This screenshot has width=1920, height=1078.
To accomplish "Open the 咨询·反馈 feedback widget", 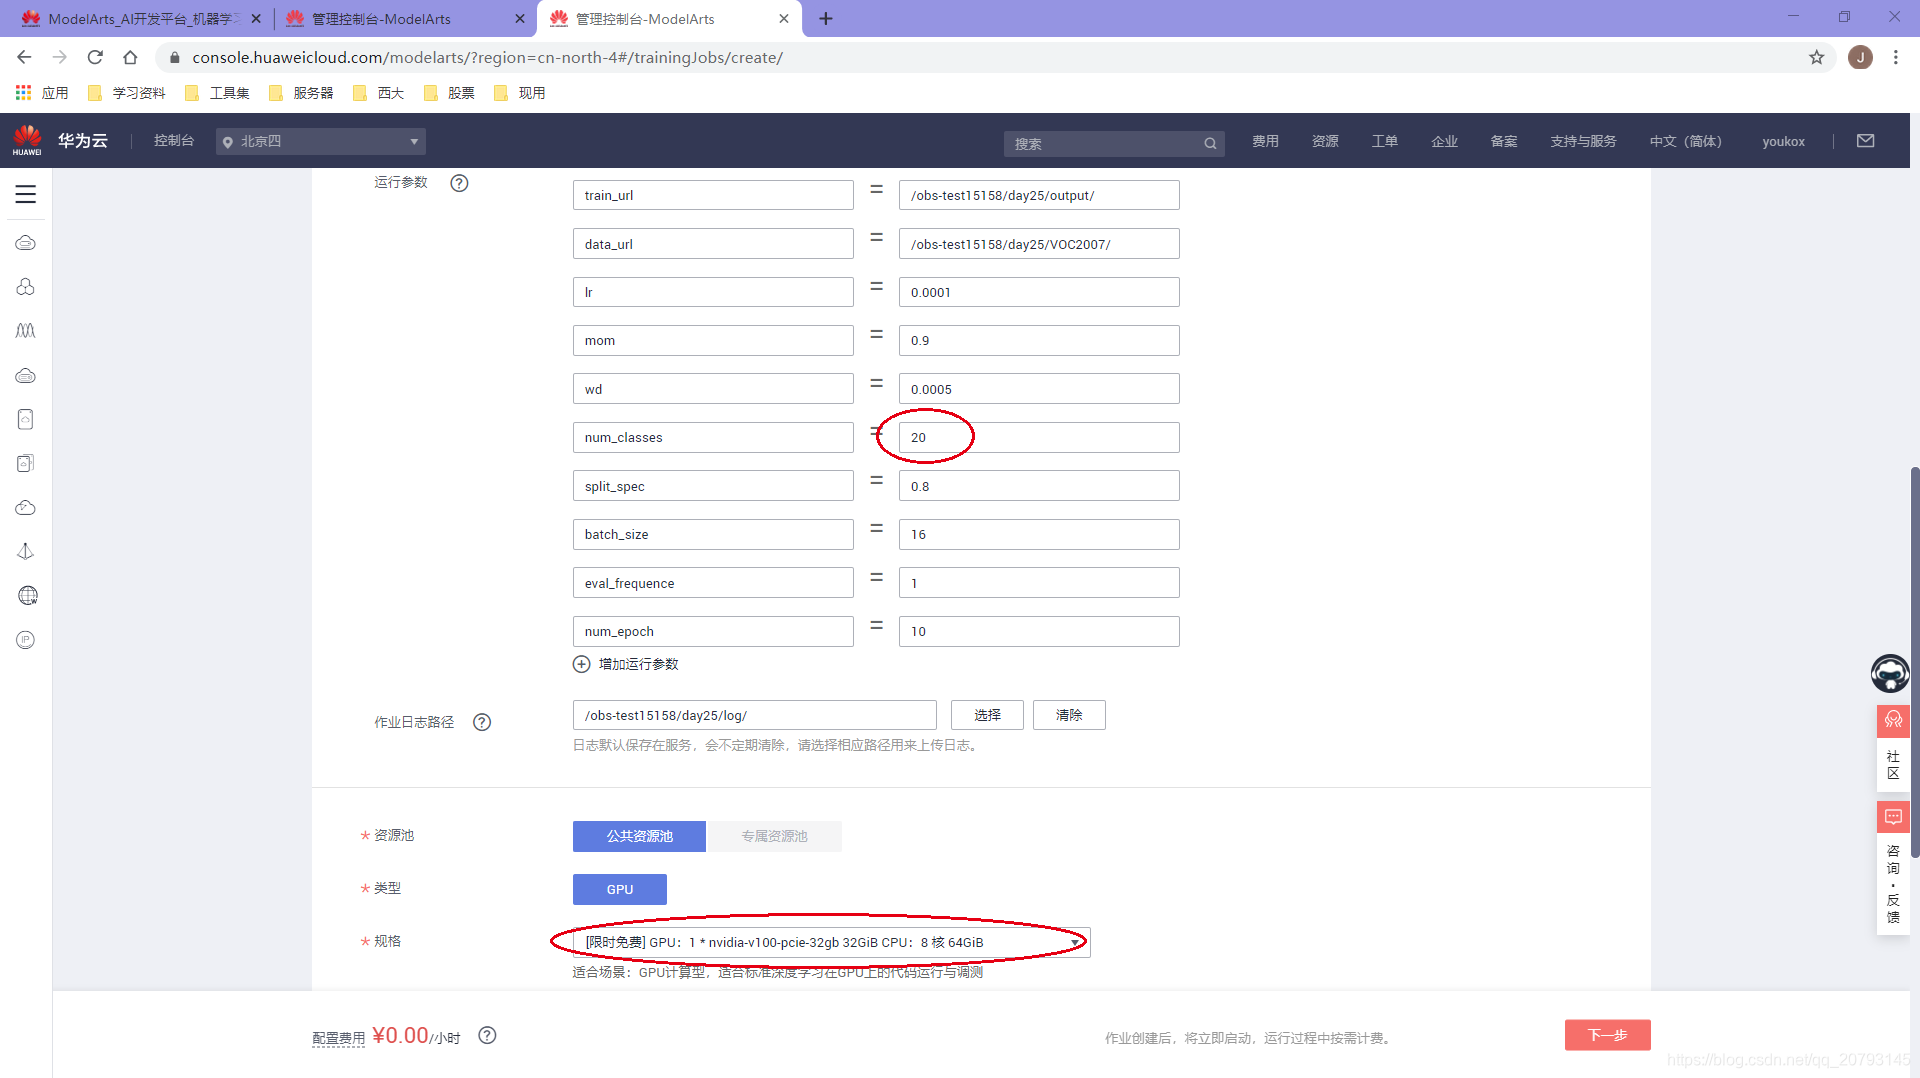I will [x=1893, y=868].
